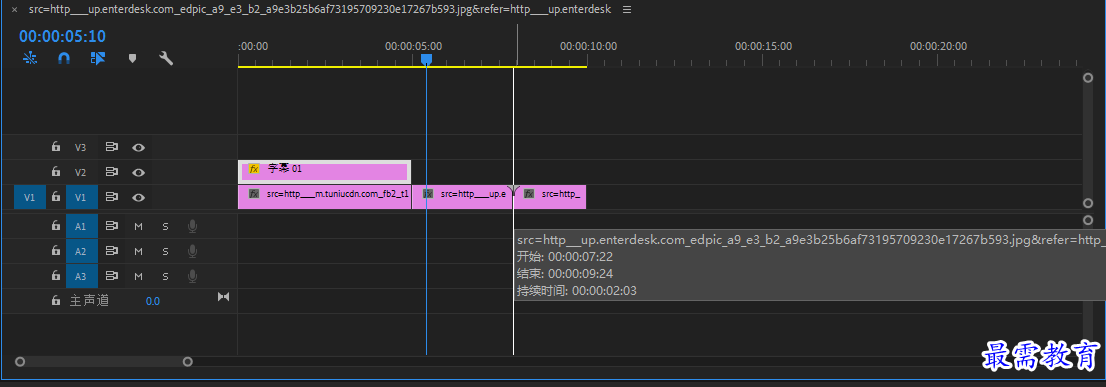Click the ruler at 00:00:10:00
The height and width of the screenshot is (387, 1106).
[588, 47]
